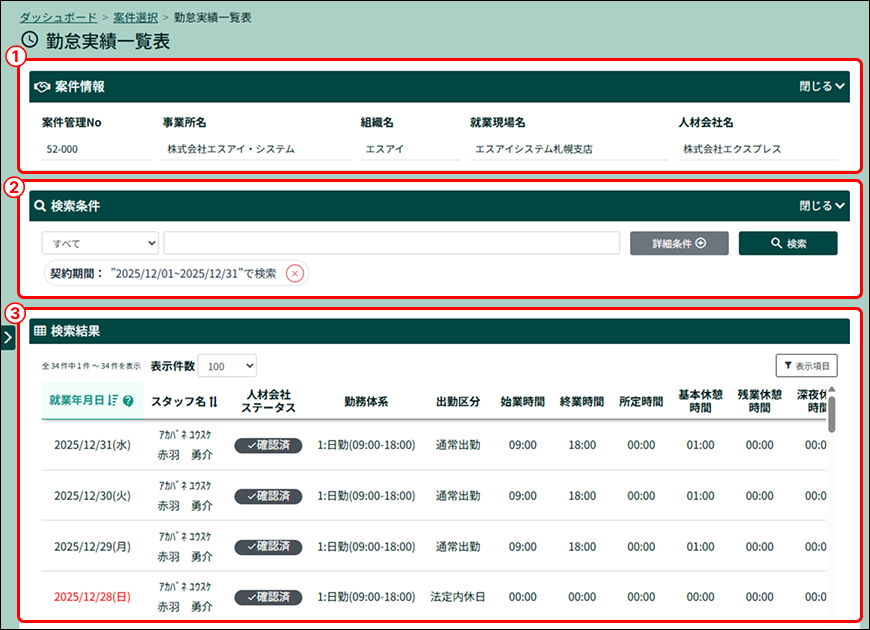Click the 確認済 badge for 2025/12/28 row
Viewport: 870px width, 630px height.
coord(269,597)
